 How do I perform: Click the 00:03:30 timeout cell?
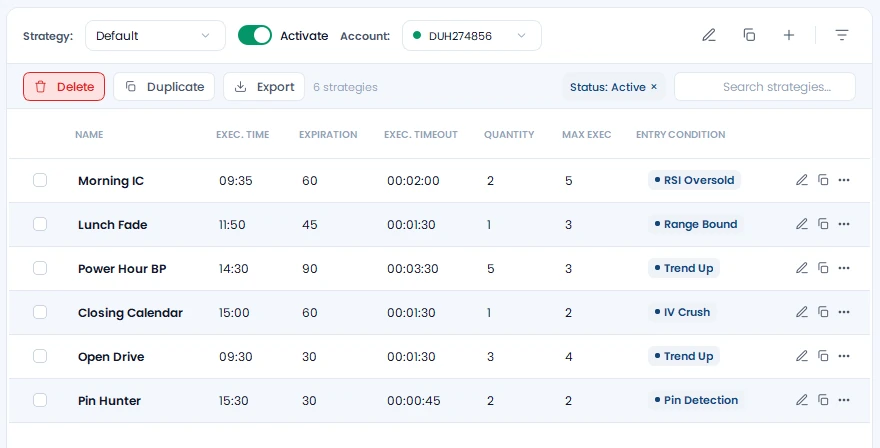[x=412, y=268]
